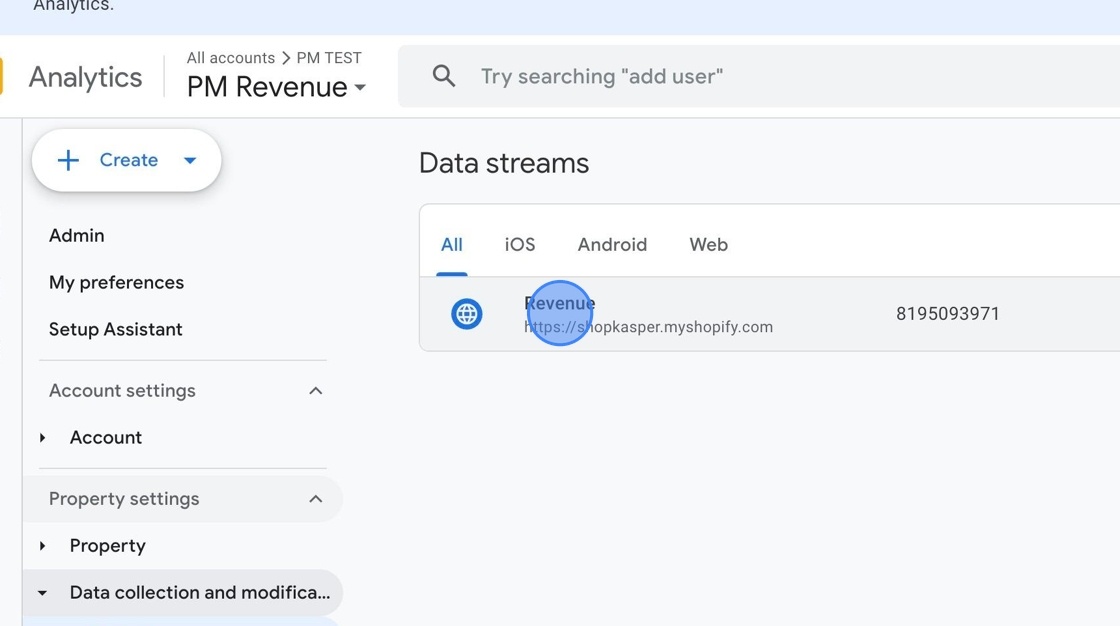Expand the Account tree item
The height and width of the screenshot is (626, 1120).
(x=42, y=437)
